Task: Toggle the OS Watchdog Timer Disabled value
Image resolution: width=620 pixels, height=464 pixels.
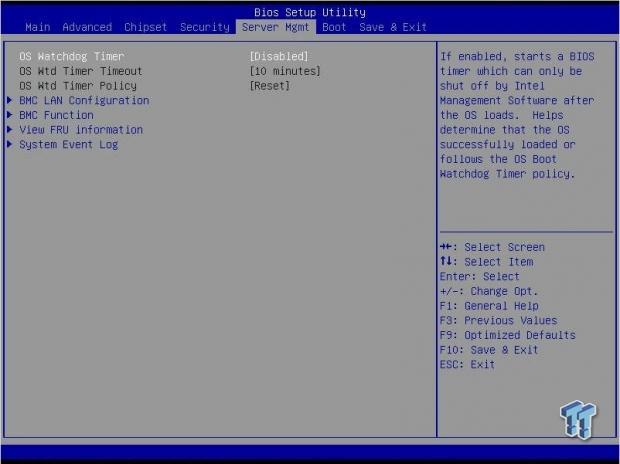Action: [279, 57]
